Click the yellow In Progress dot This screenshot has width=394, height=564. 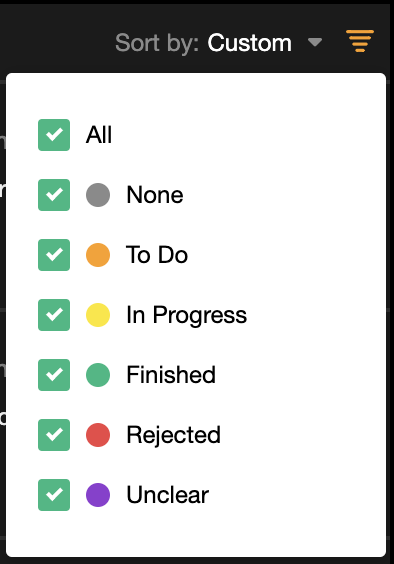pos(98,315)
